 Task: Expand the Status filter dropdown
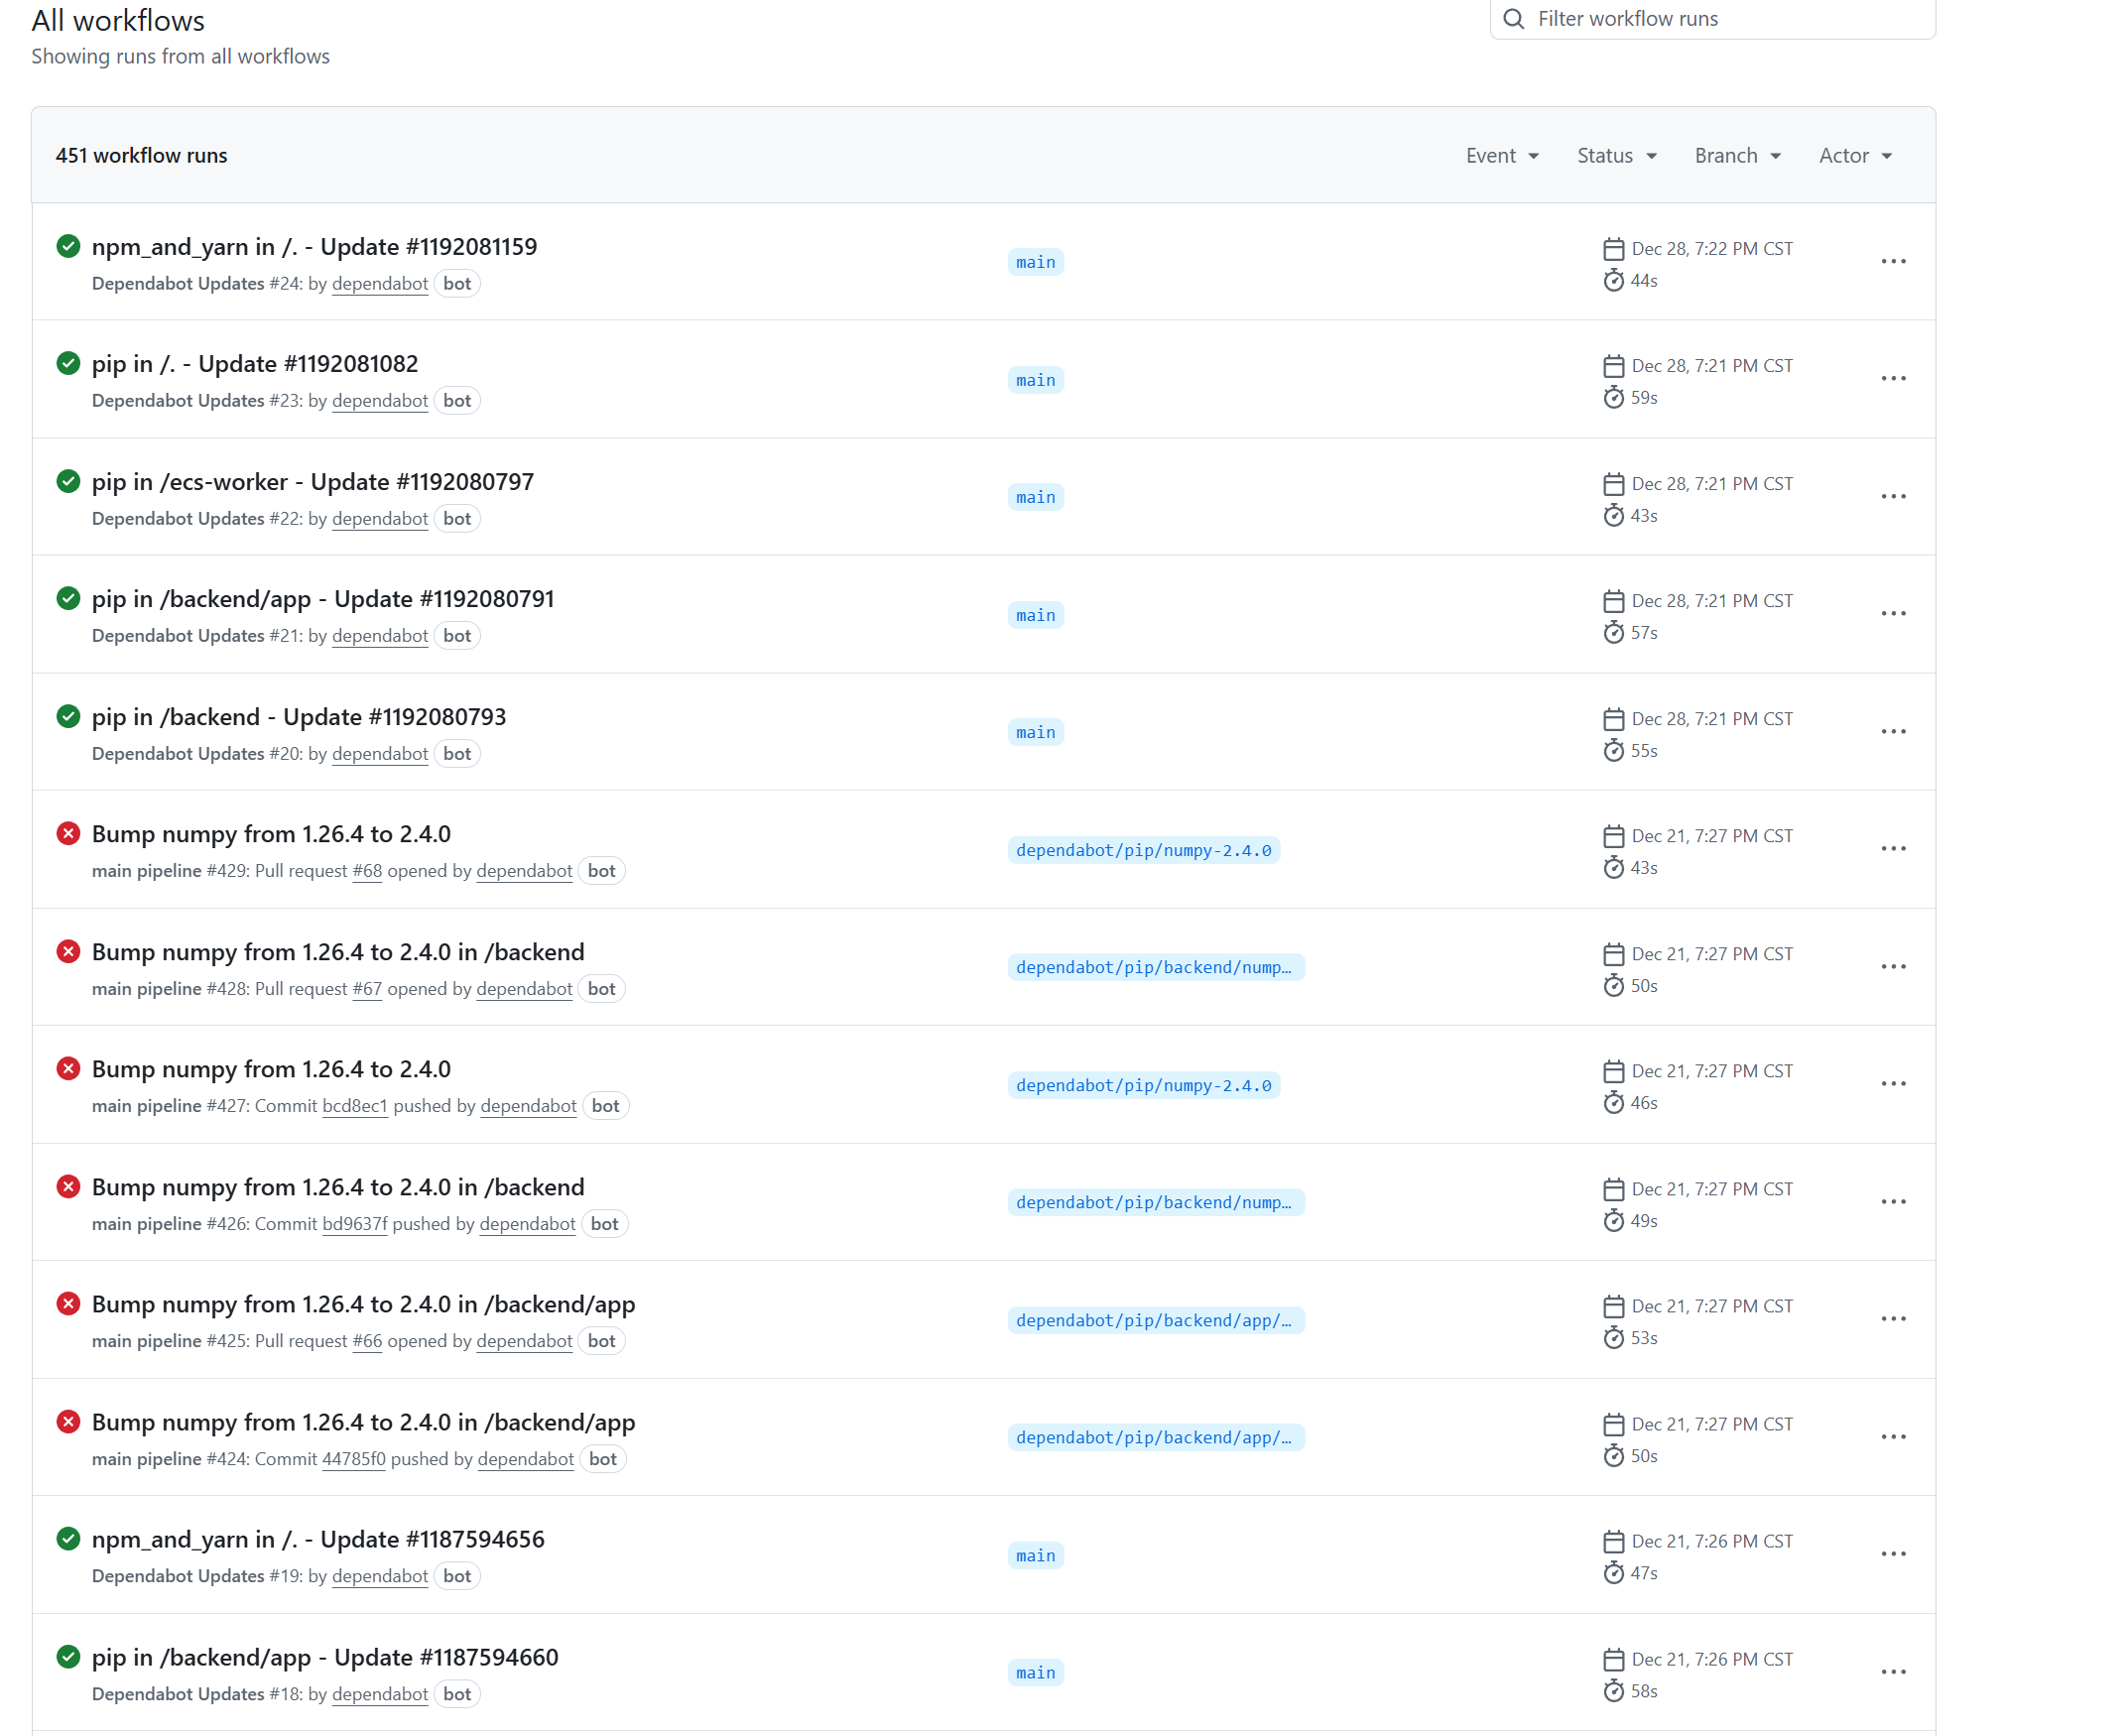1617,156
